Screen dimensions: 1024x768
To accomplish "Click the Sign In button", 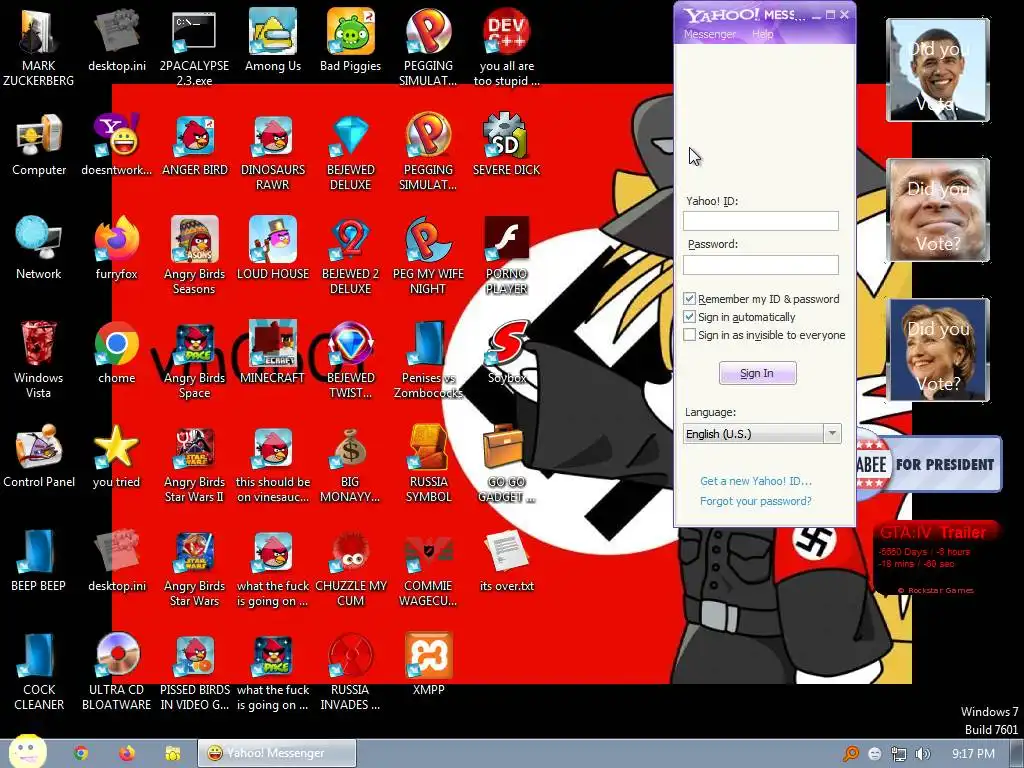I will pyautogui.click(x=758, y=373).
